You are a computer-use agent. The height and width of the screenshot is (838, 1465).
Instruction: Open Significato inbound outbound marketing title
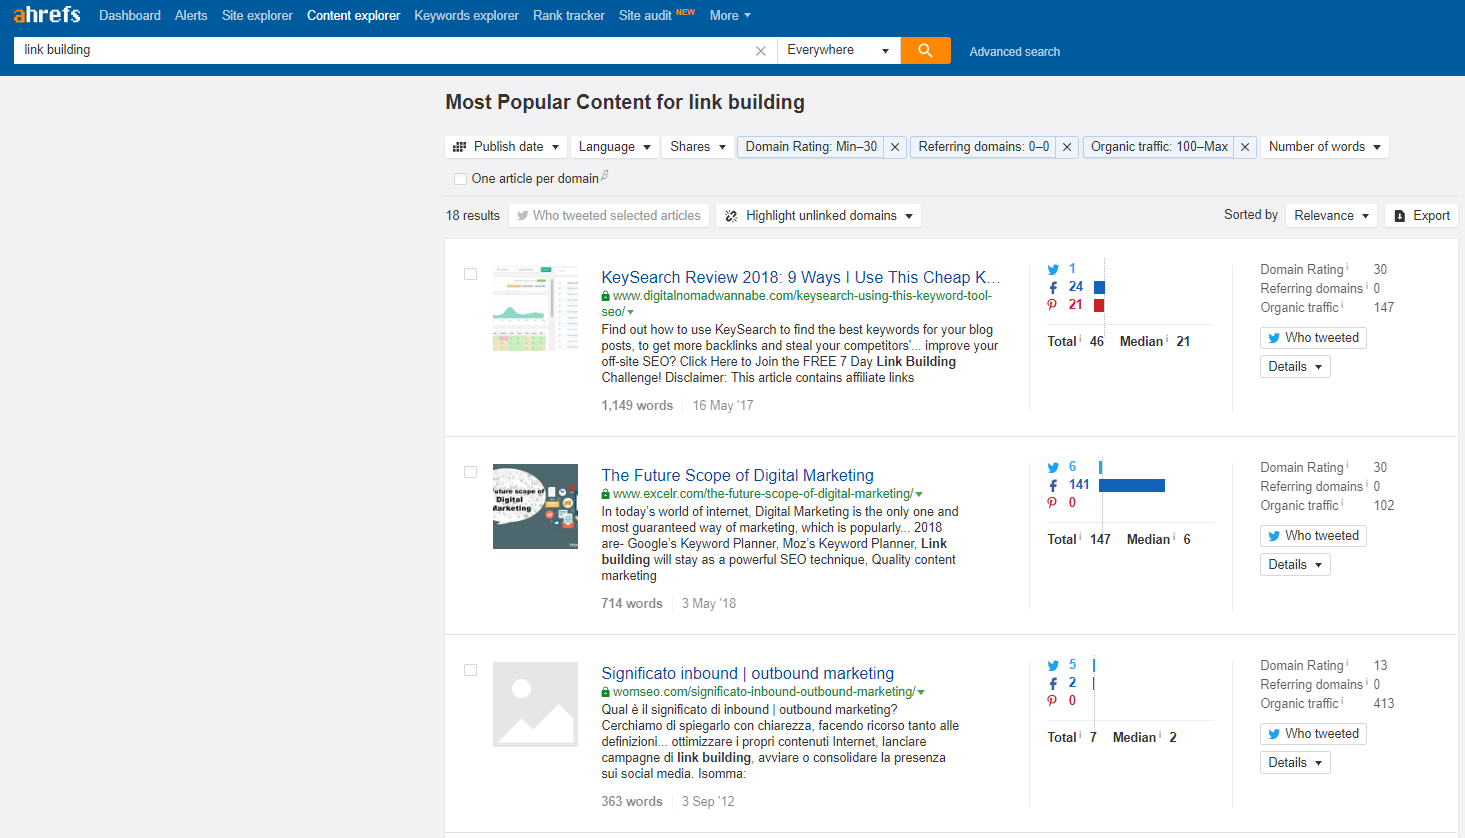747,673
